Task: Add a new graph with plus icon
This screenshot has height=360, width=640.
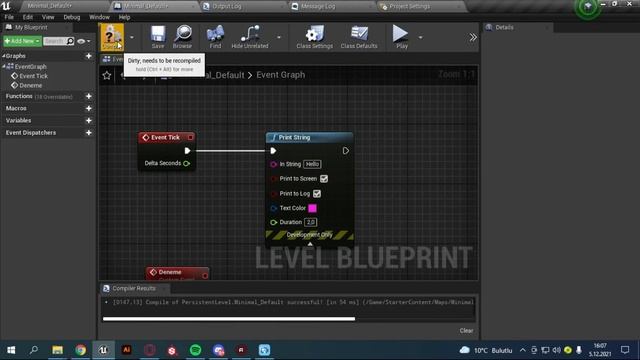Action: (89, 56)
